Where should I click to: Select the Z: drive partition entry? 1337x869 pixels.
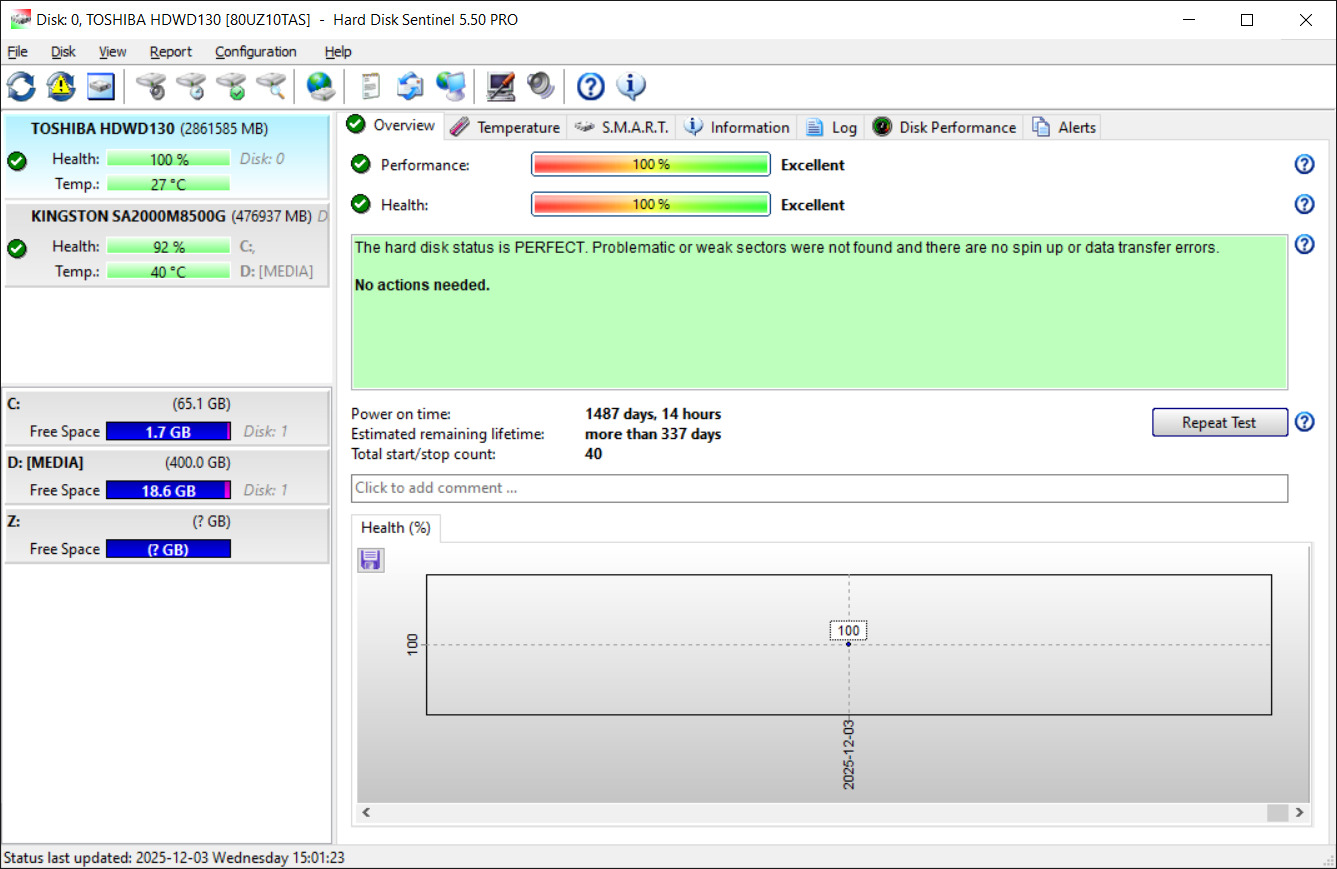click(x=166, y=535)
